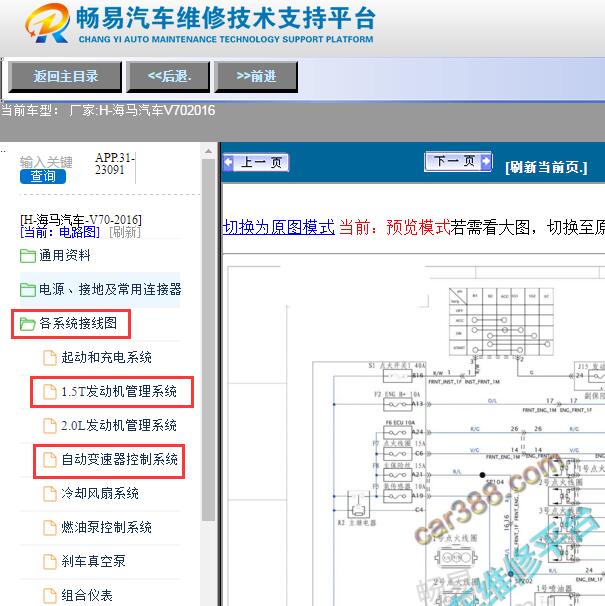
Task: Click document icon beside 刹车真空泵
Action: 49,562
